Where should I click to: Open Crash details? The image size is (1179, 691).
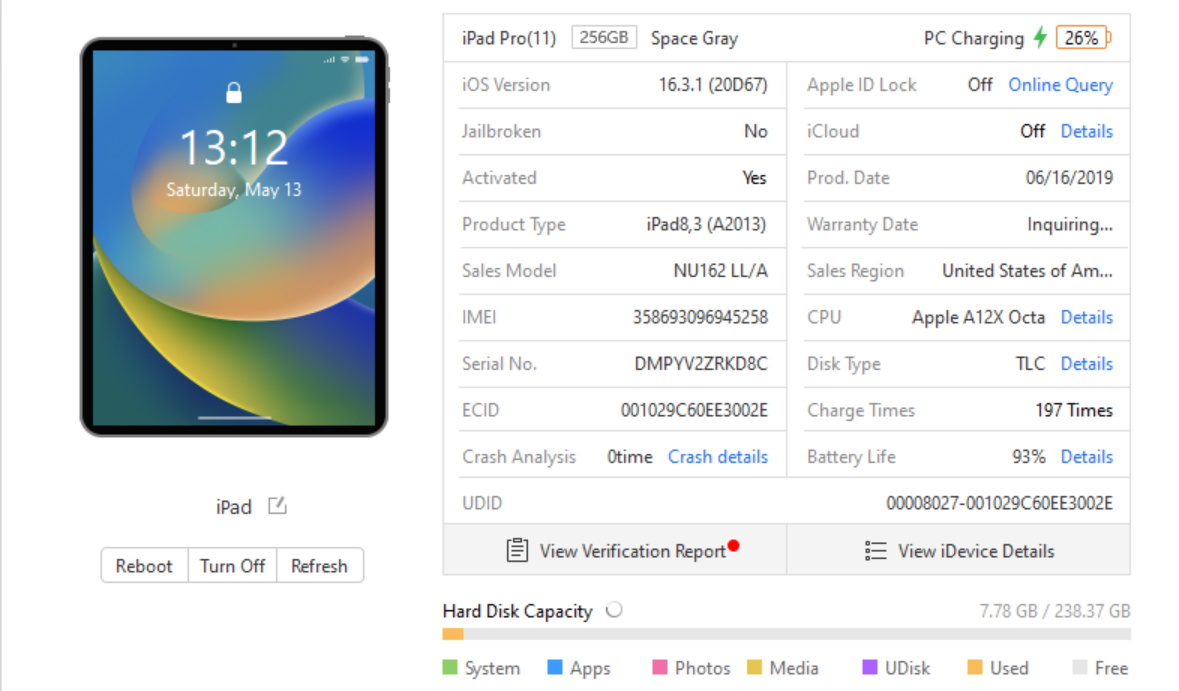click(x=717, y=456)
